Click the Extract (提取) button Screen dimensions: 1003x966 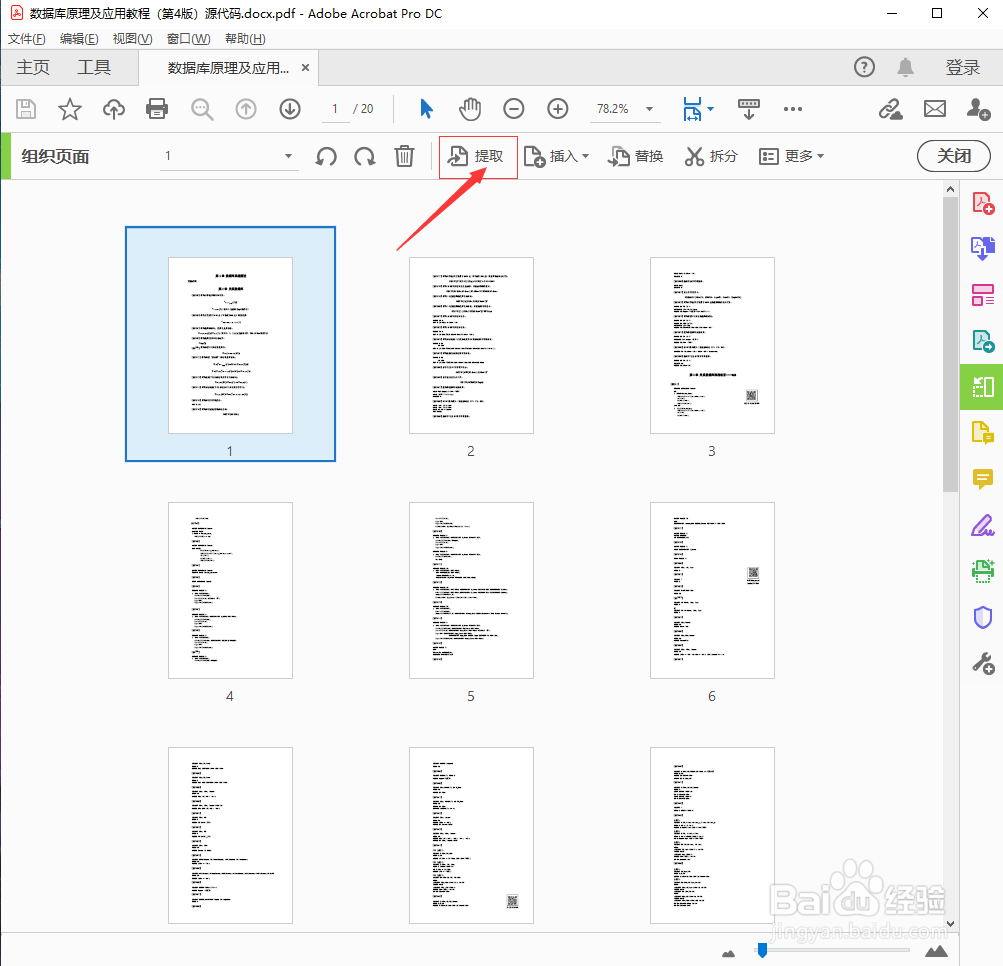pyautogui.click(x=478, y=157)
